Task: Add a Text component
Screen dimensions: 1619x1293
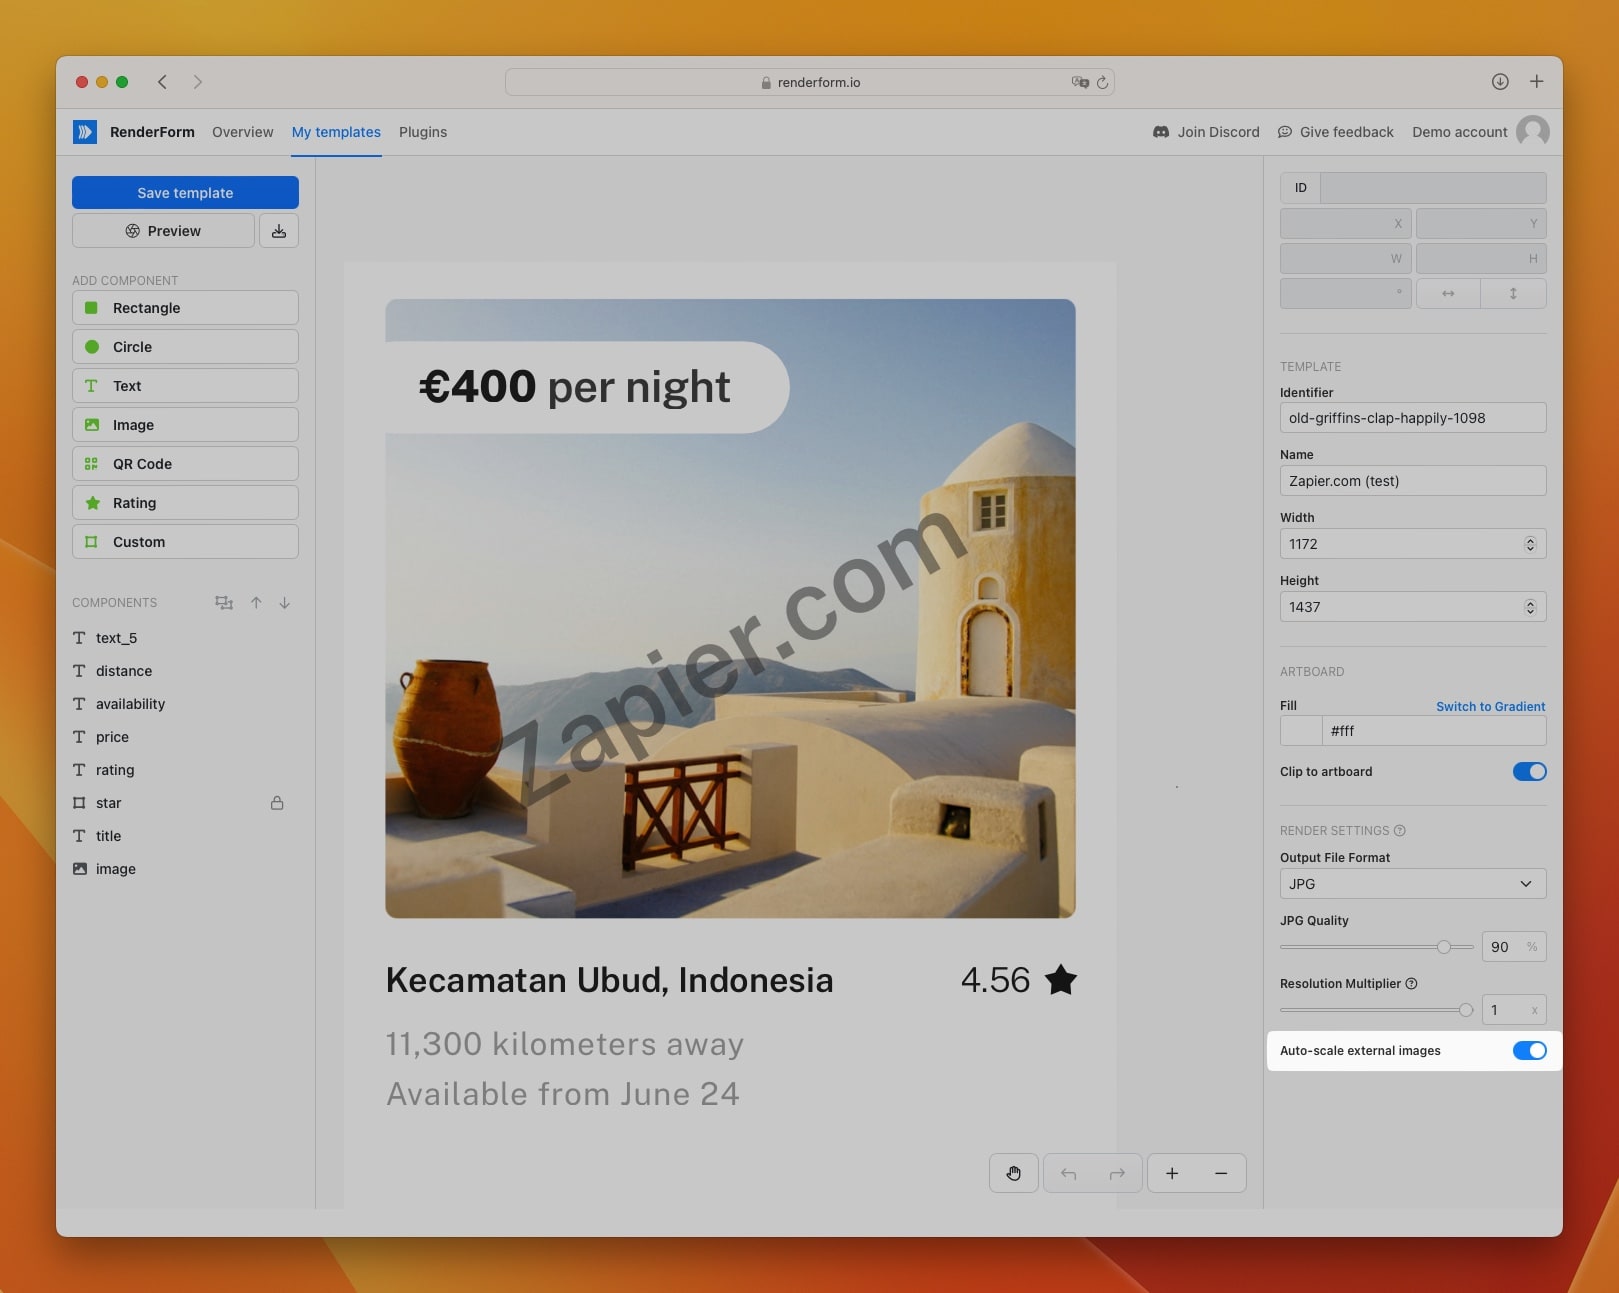Action: [185, 386]
